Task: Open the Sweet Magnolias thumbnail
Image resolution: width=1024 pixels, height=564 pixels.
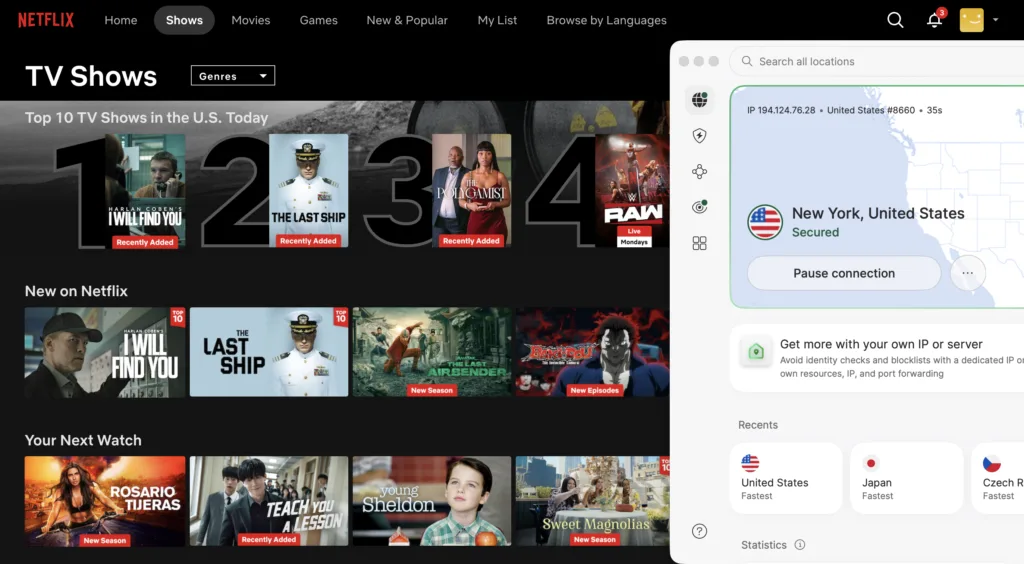Action: (x=592, y=501)
